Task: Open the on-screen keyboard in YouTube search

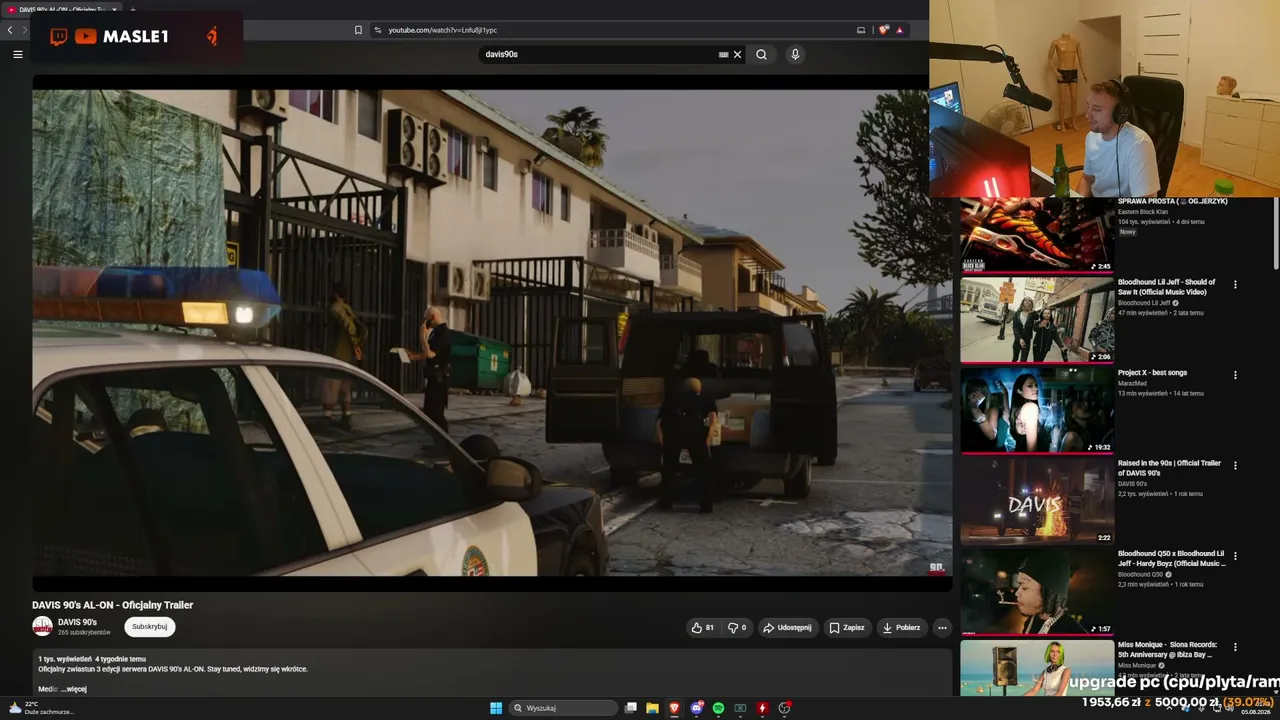Action: [723, 55]
